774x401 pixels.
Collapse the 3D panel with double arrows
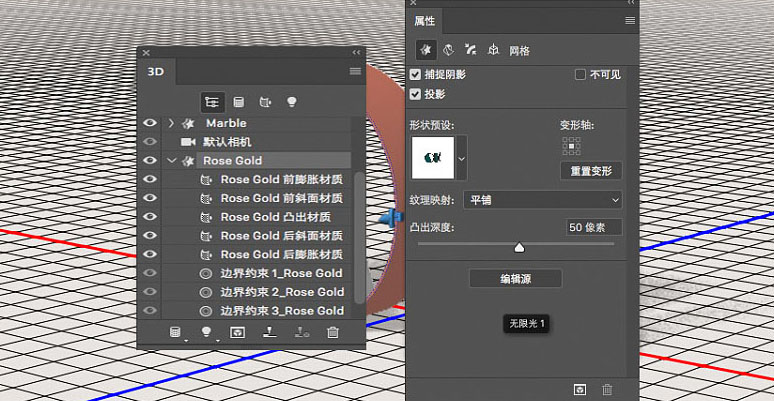(356, 52)
